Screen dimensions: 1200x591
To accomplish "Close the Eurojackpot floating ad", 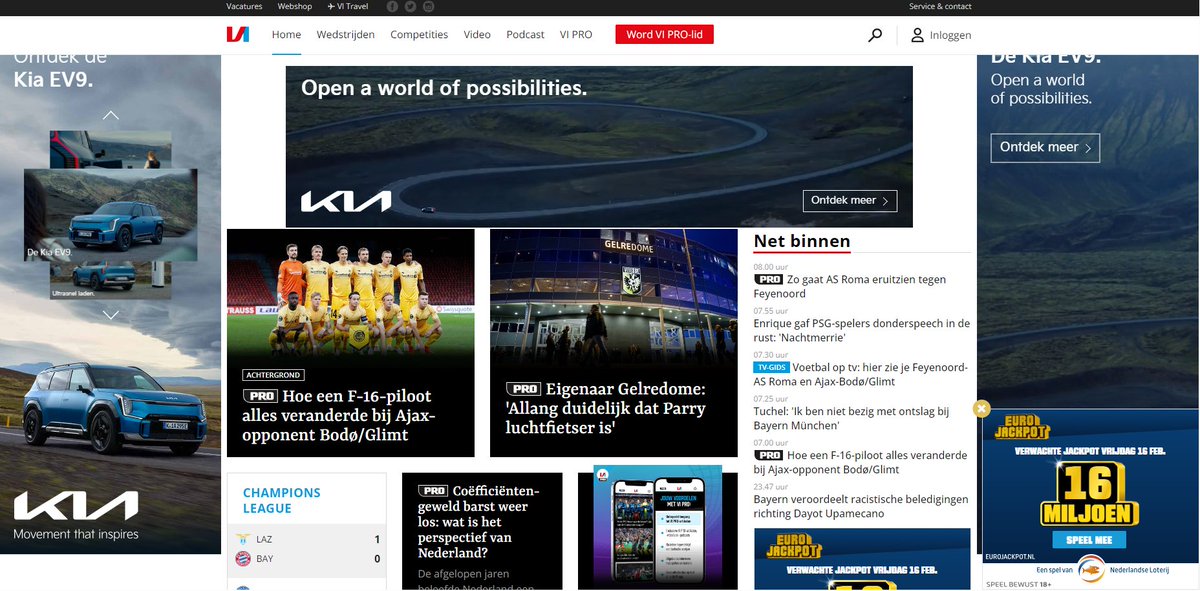I will 981,408.
